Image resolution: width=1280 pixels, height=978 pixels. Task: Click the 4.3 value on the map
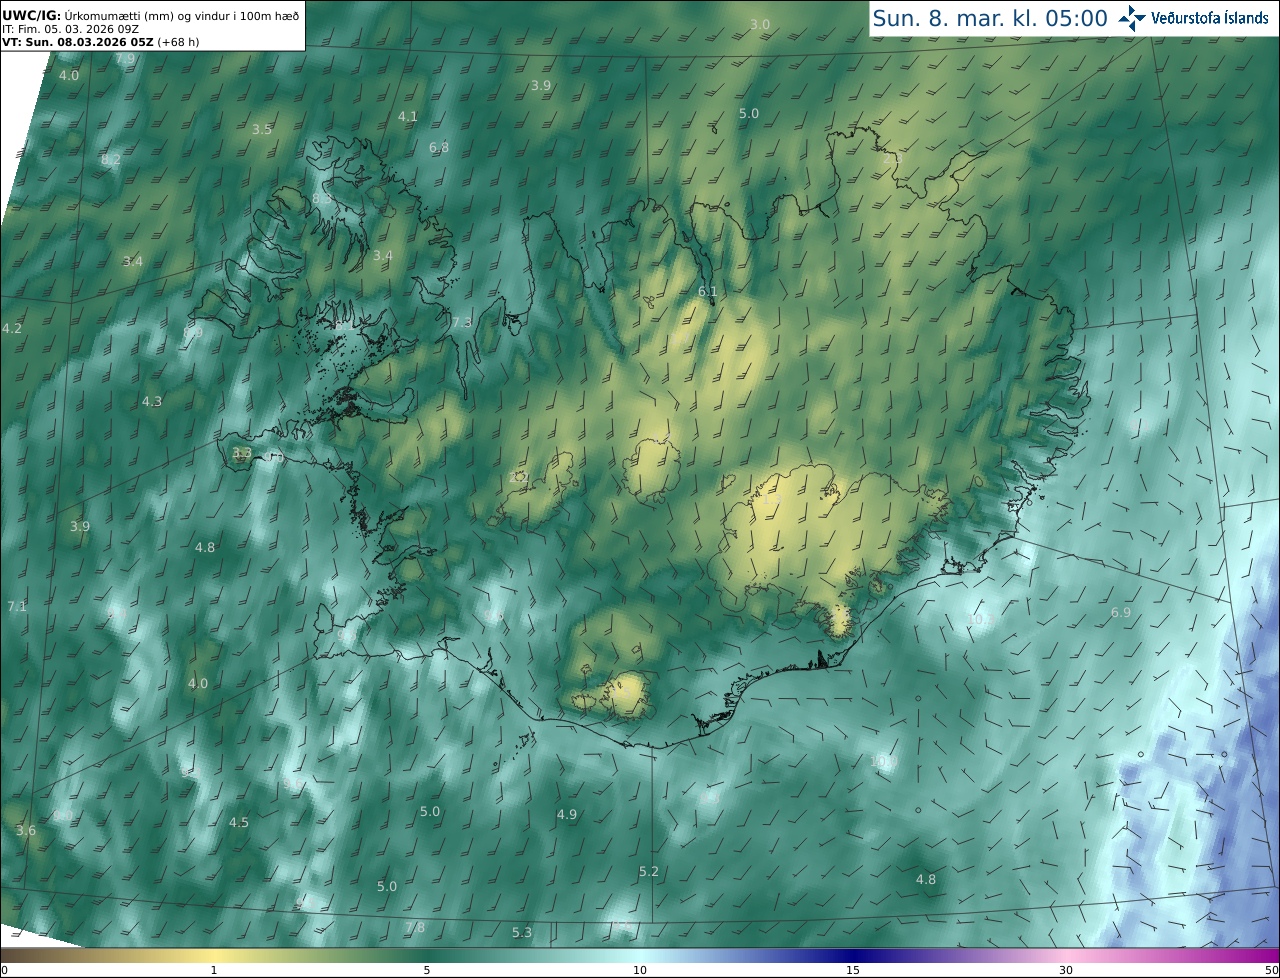point(152,401)
